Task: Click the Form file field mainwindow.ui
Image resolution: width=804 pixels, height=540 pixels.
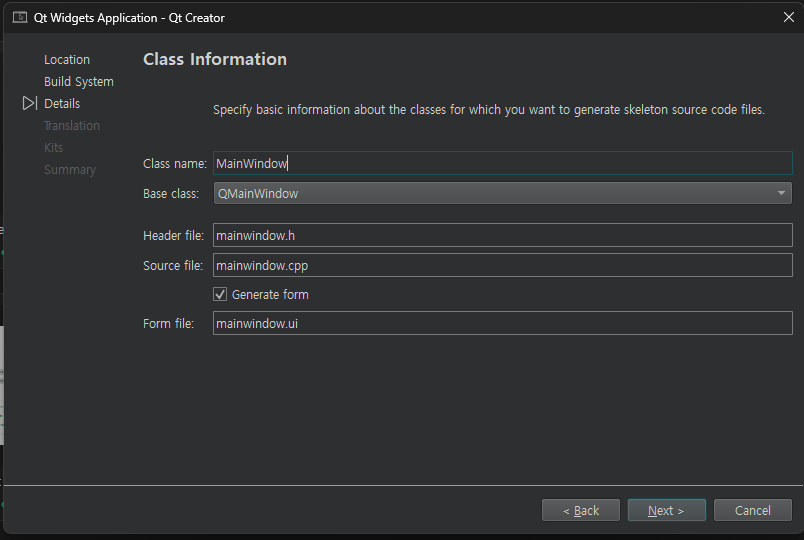Action: [502, 323]
